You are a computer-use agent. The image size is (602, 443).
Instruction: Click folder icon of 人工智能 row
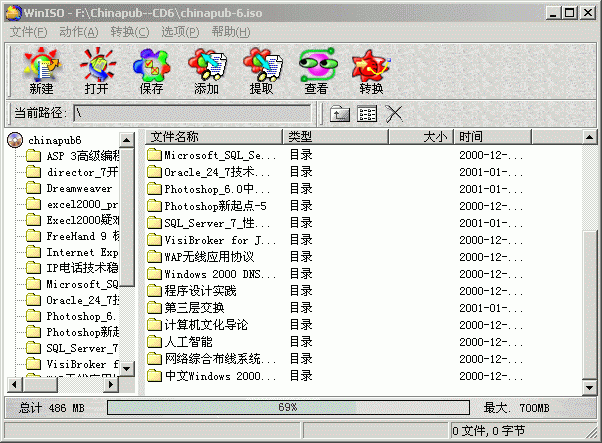point(154,341)
